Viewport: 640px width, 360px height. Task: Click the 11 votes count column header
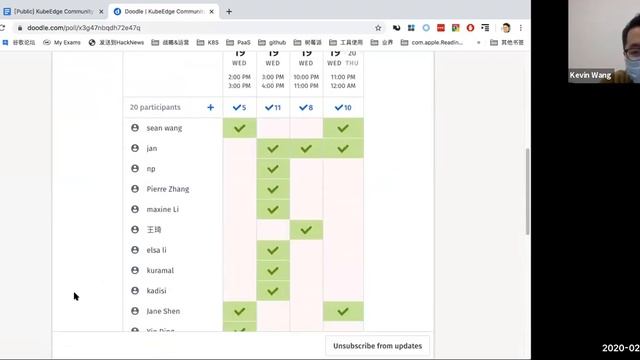pyautogui.click(x=273, y=108)
